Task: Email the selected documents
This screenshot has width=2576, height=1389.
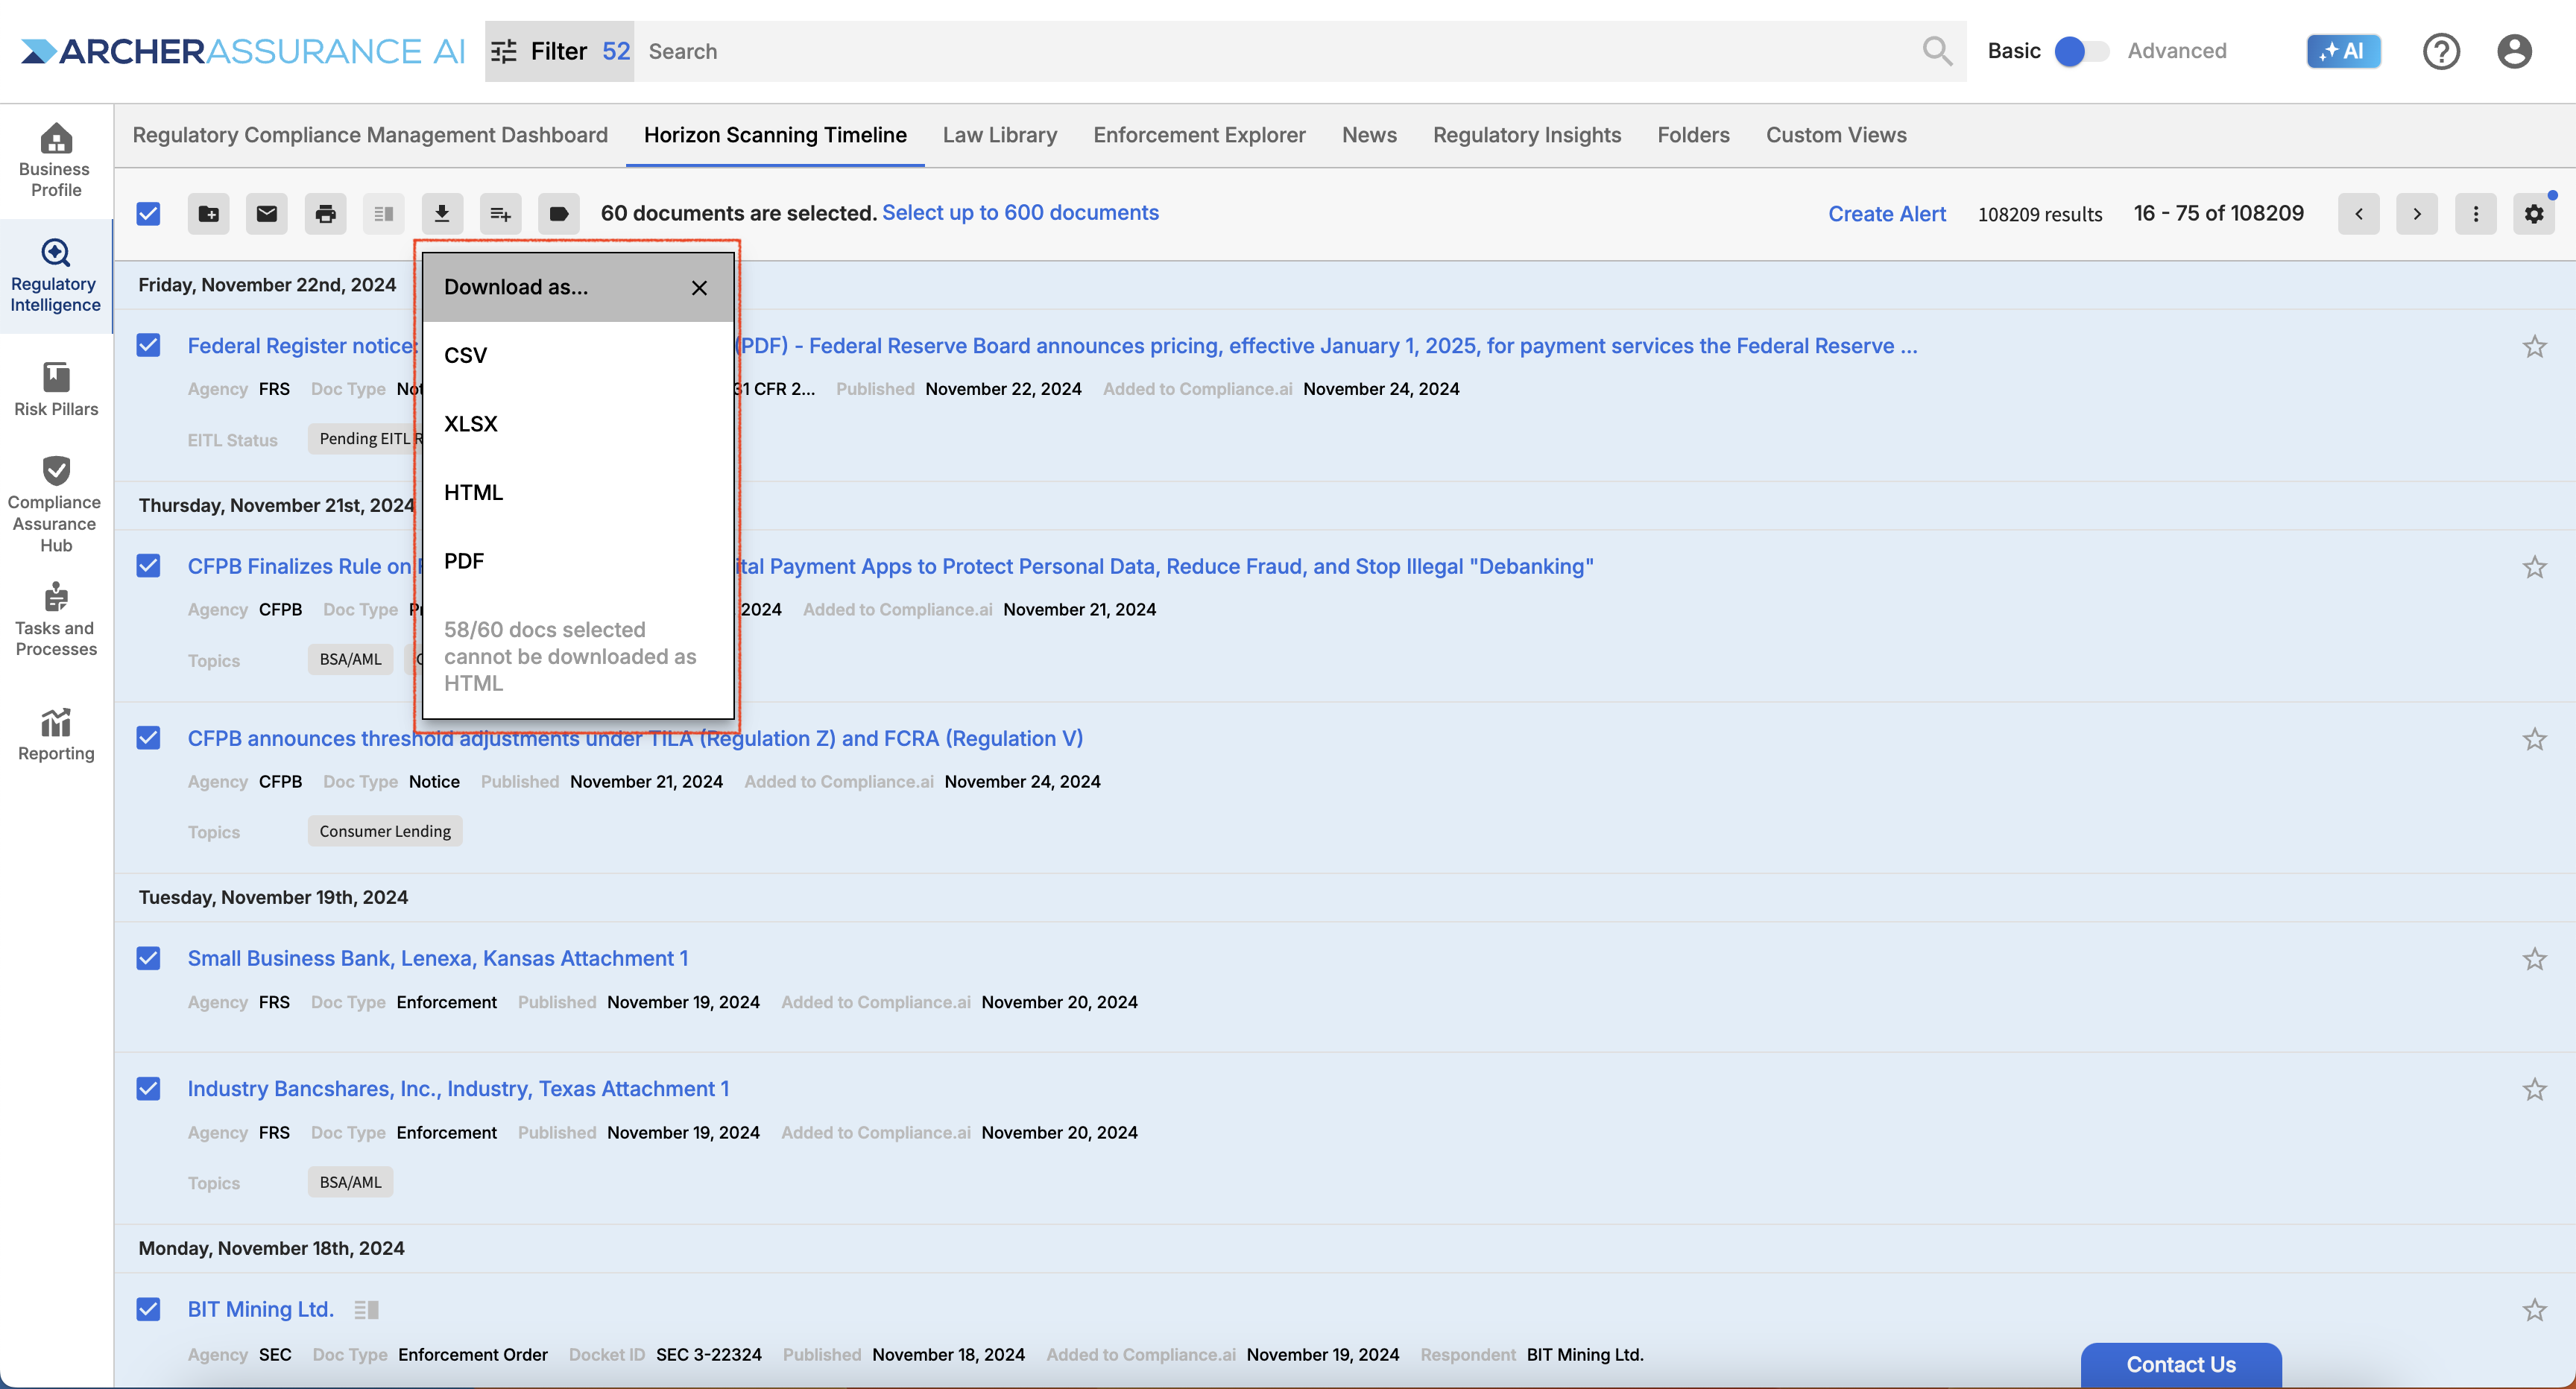Action: click(x=267, y=213)
